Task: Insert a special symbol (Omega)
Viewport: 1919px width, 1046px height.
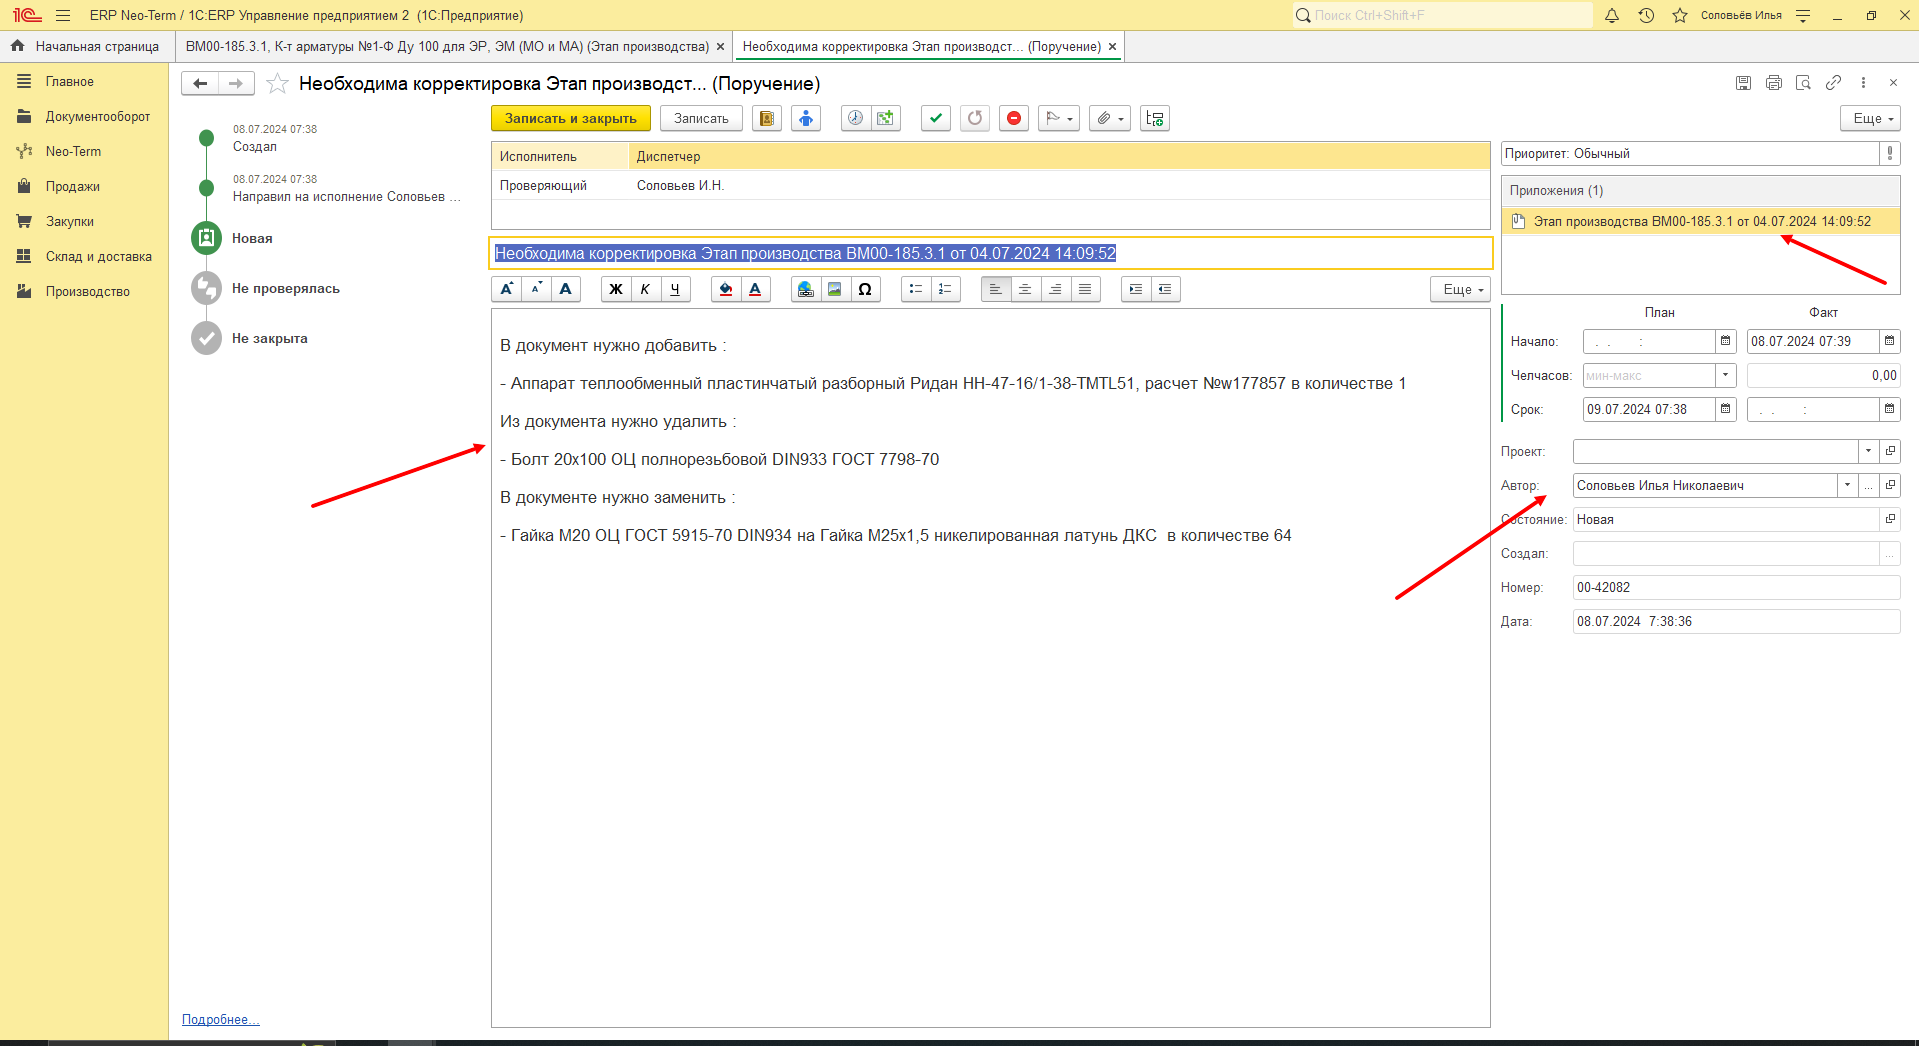Action: point(866,289)
